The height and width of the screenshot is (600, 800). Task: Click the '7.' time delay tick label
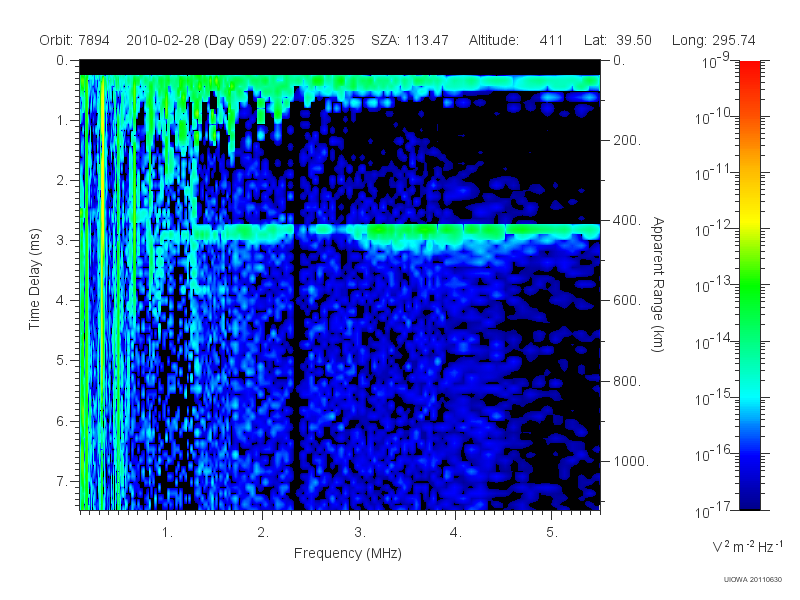(x=62, y=481)
